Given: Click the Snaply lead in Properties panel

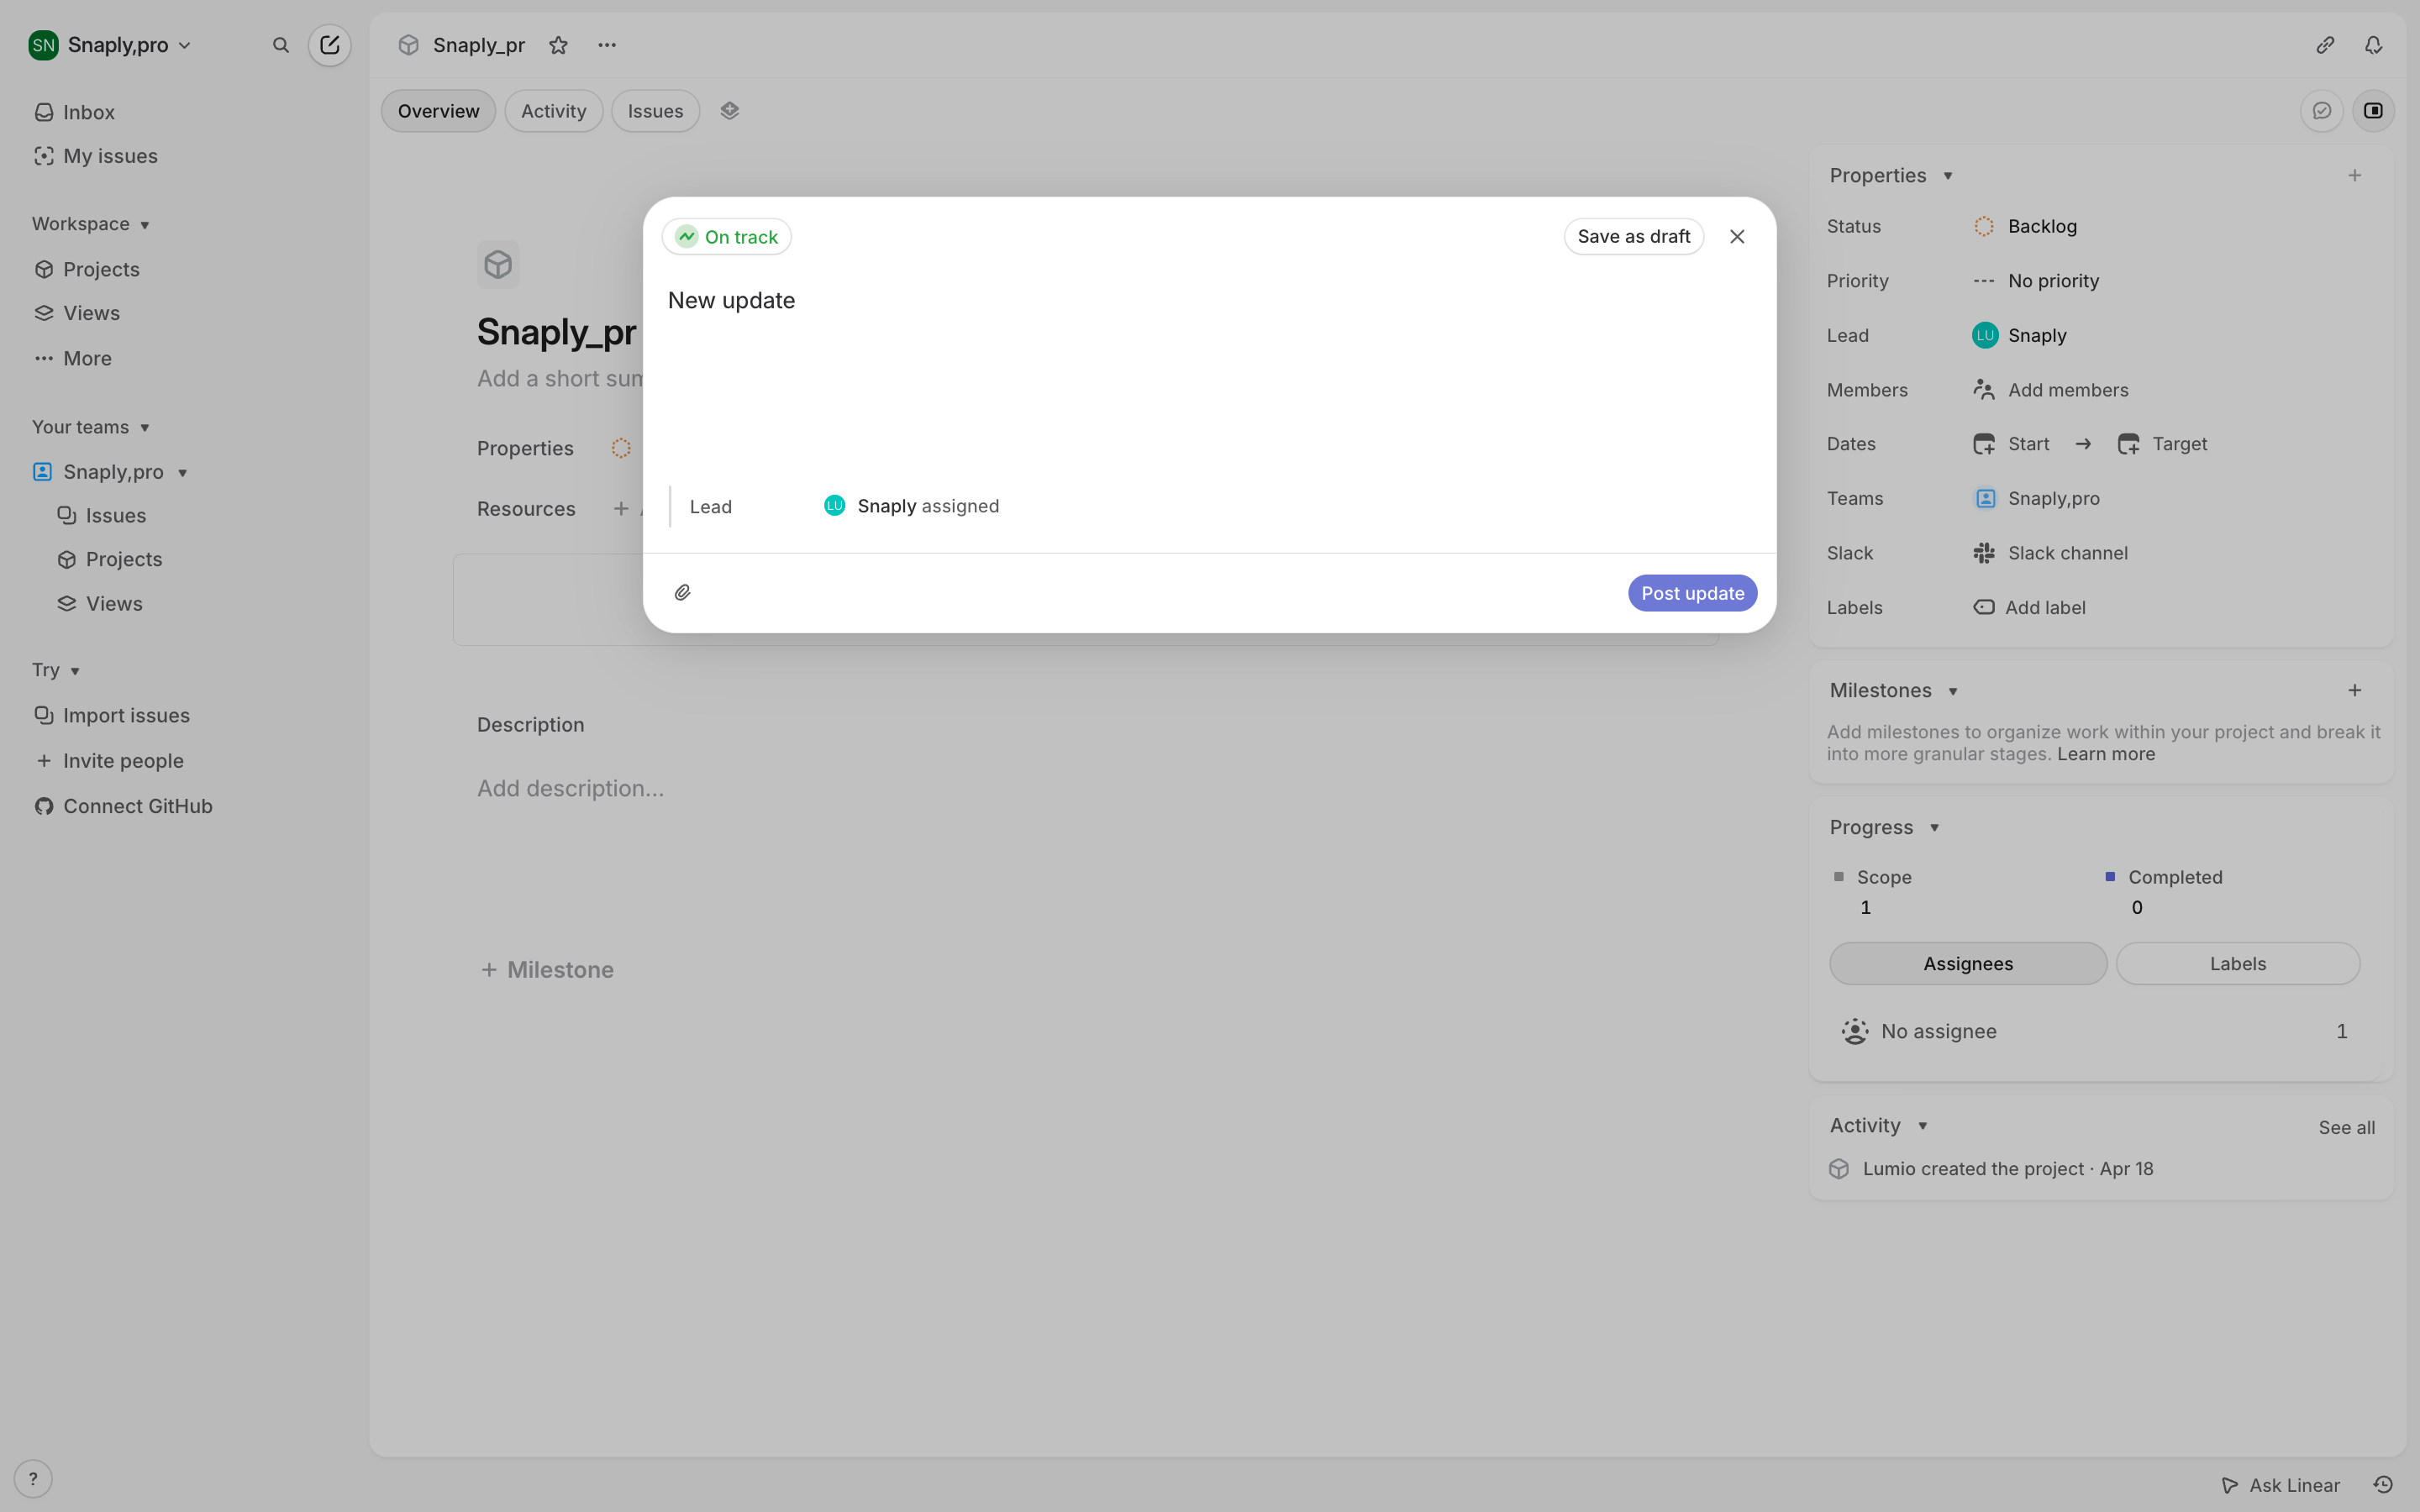Looking at the screenshot, I should tap(2019, 336).
